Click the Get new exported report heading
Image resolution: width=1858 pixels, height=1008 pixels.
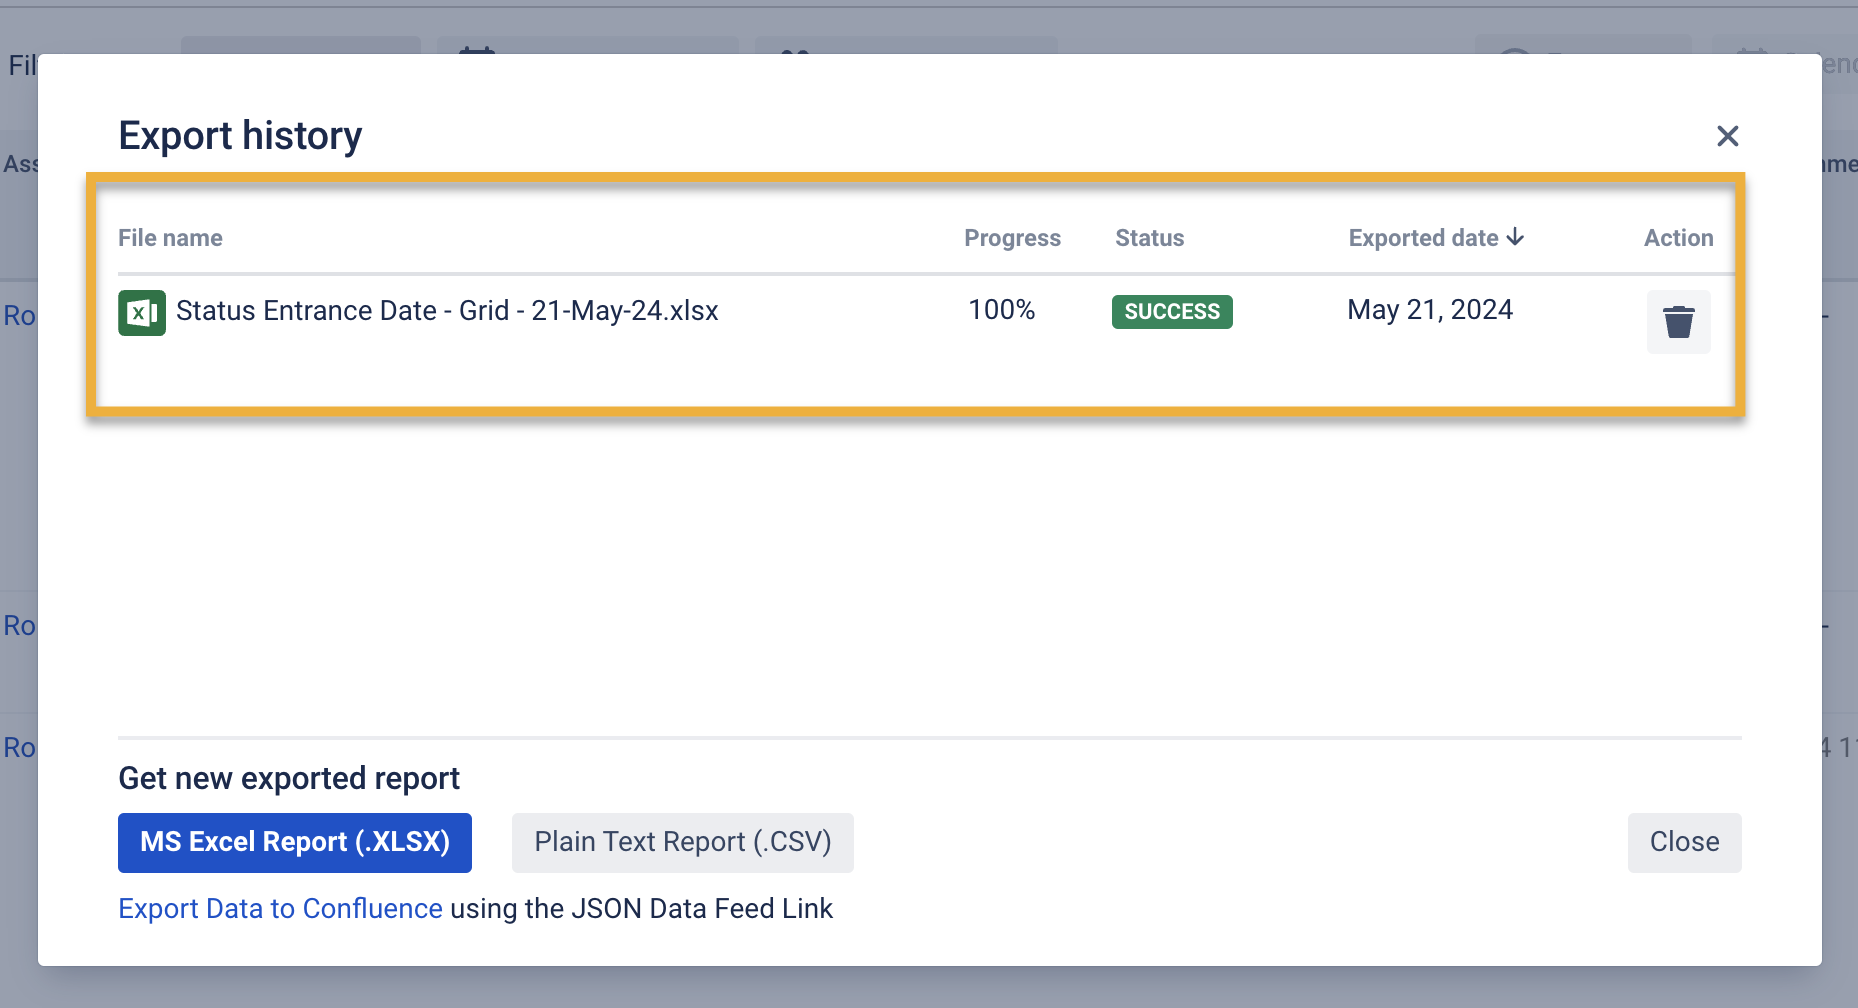(289, 778)
